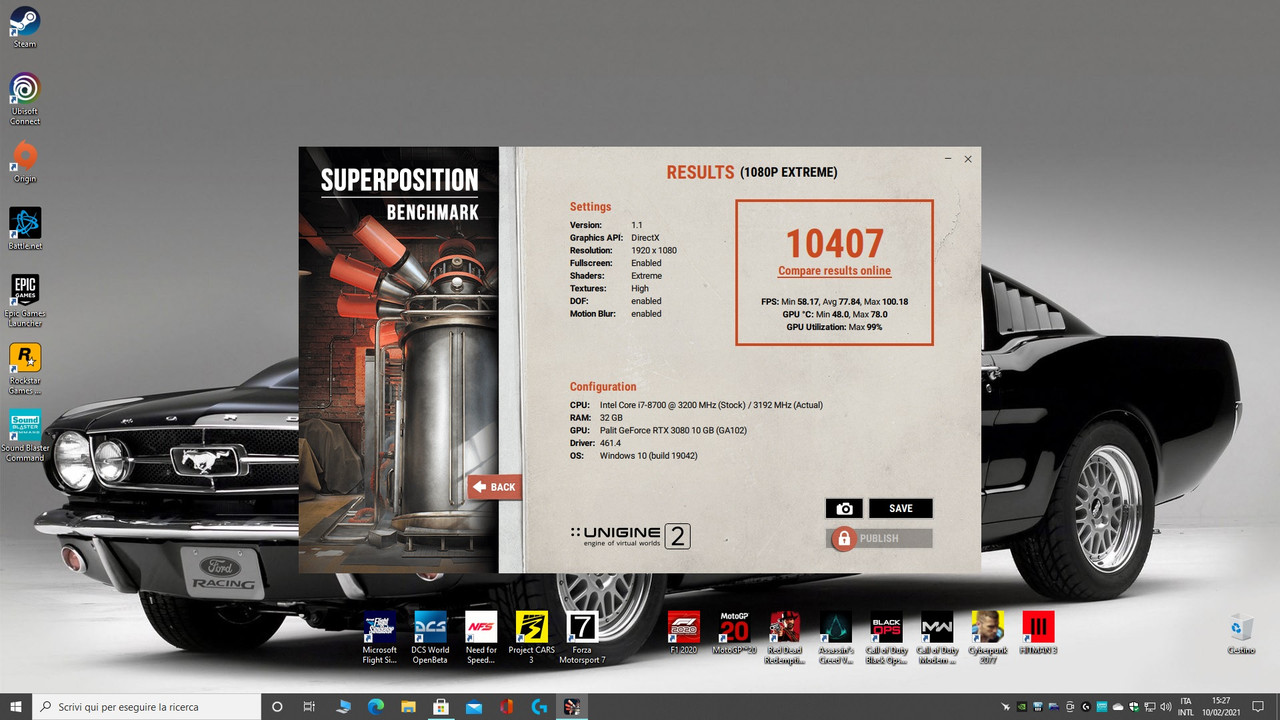The image size is (1280, 720).
Task: Open Microsoft Store from the taskbar
Action: pos(440,706)
